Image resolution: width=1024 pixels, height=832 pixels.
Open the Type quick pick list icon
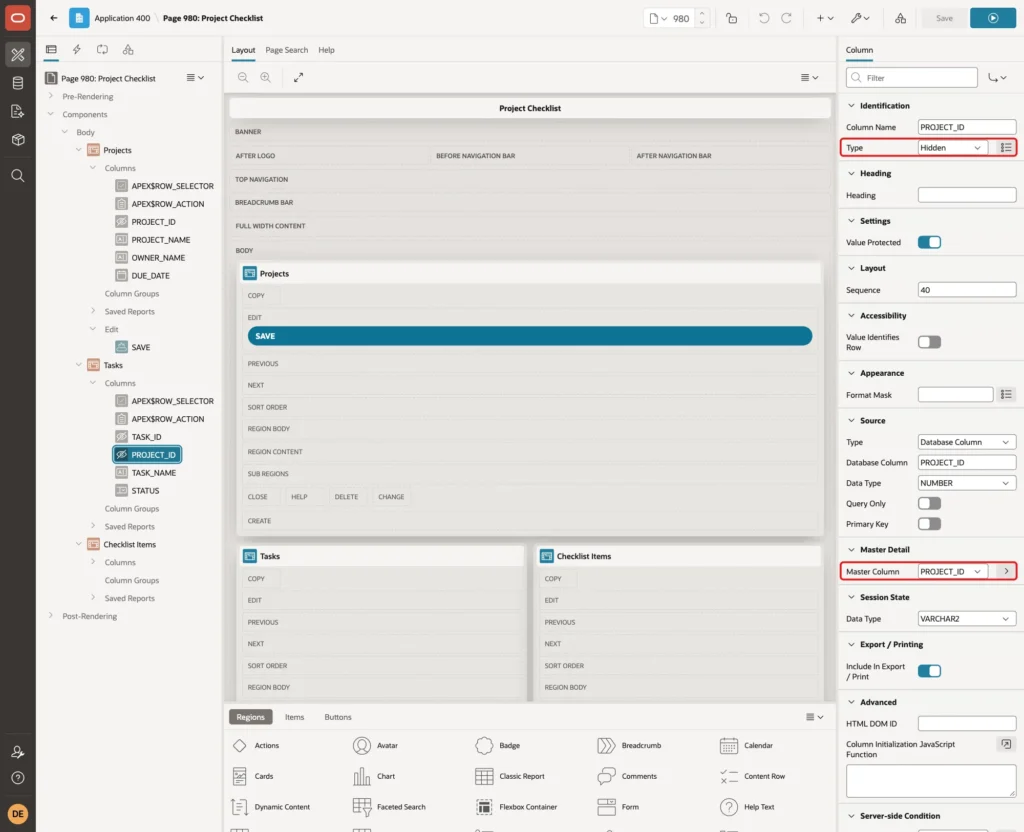1006,148
